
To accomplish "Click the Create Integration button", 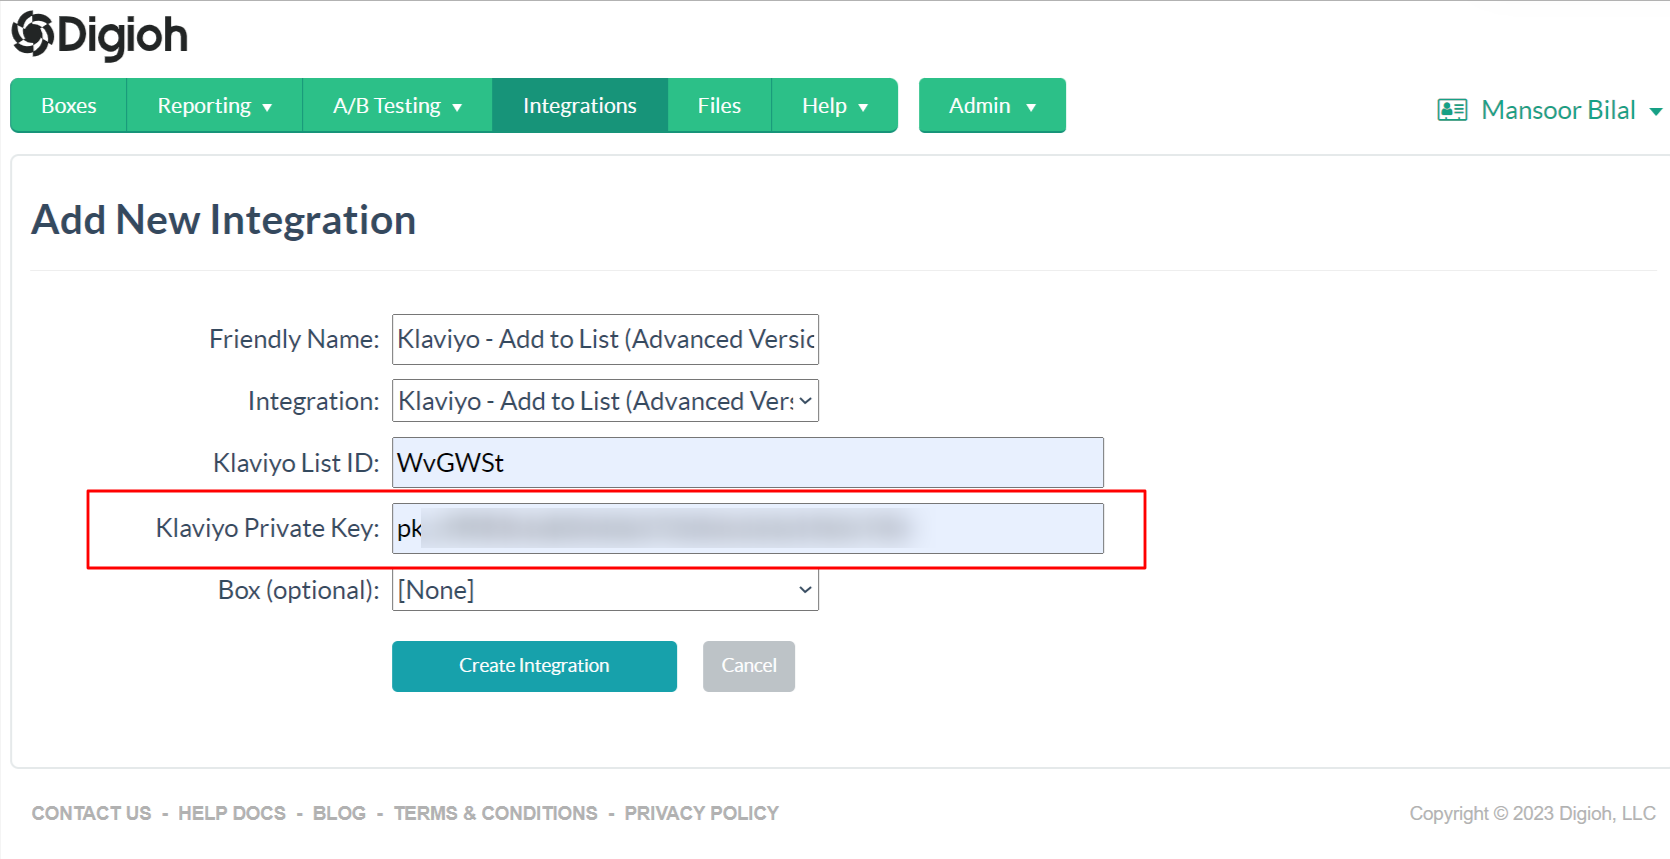I will pos(534,666).
